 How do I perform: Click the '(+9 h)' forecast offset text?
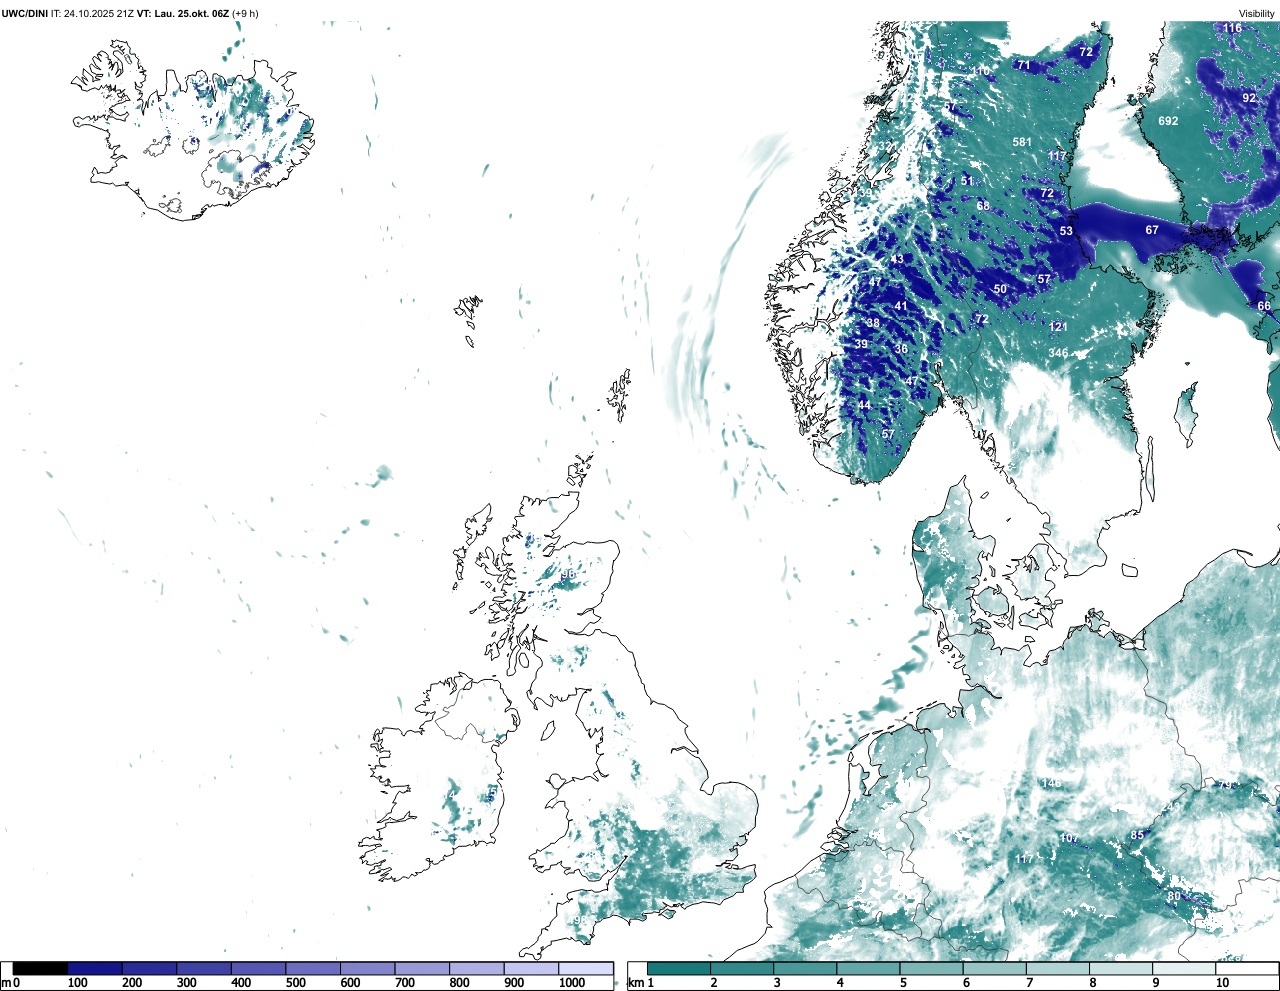(245, 14)
